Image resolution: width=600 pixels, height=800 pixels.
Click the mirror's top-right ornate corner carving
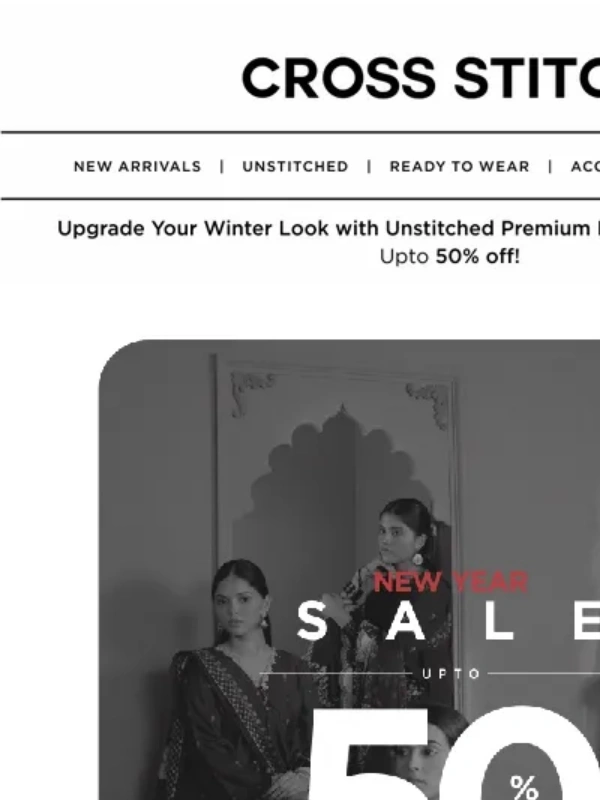click(429, 403)
